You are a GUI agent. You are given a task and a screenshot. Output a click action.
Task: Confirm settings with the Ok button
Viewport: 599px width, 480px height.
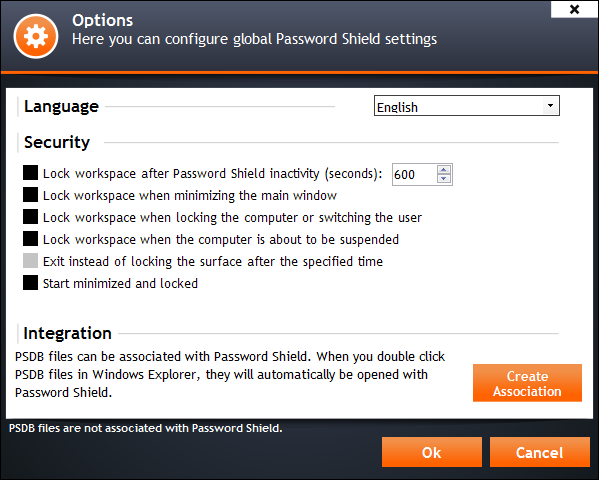pos(432,452)
